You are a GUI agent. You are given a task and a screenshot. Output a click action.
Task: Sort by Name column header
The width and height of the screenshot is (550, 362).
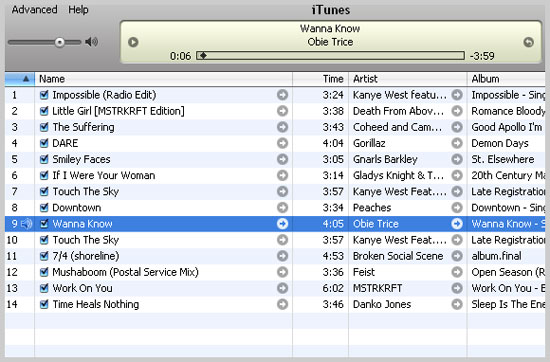tap(163, 79)
